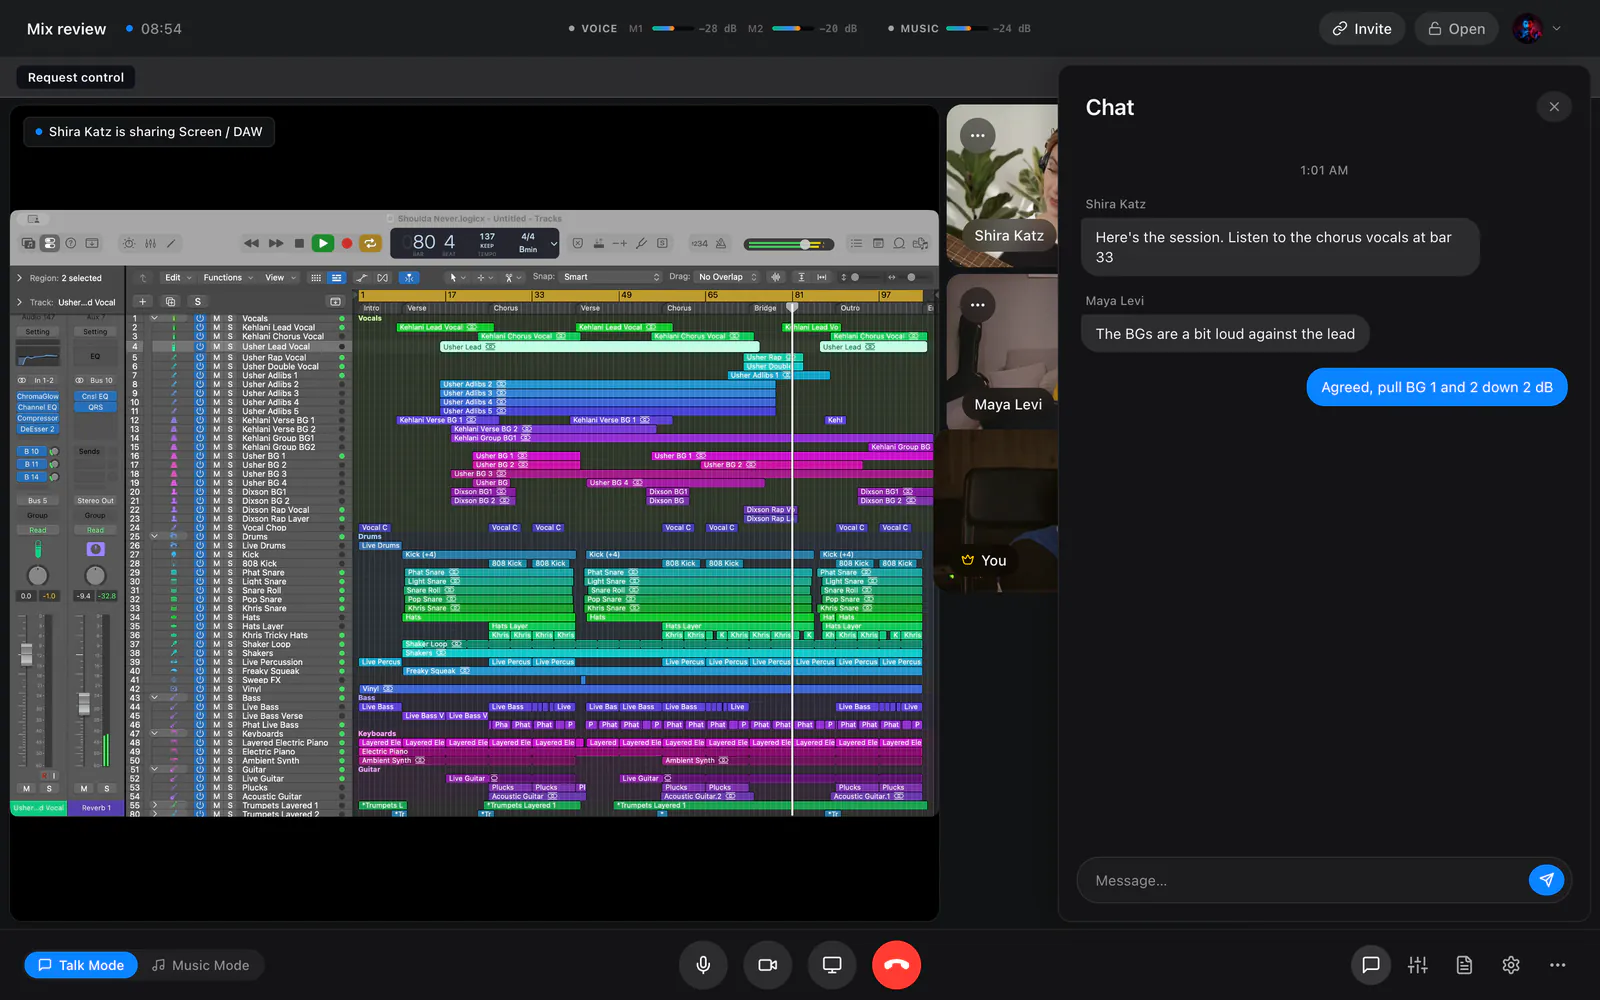This screenshot has width=1600, height=1000.
Task: Toggle the S solo button on Vocals track
Action: 229,318
